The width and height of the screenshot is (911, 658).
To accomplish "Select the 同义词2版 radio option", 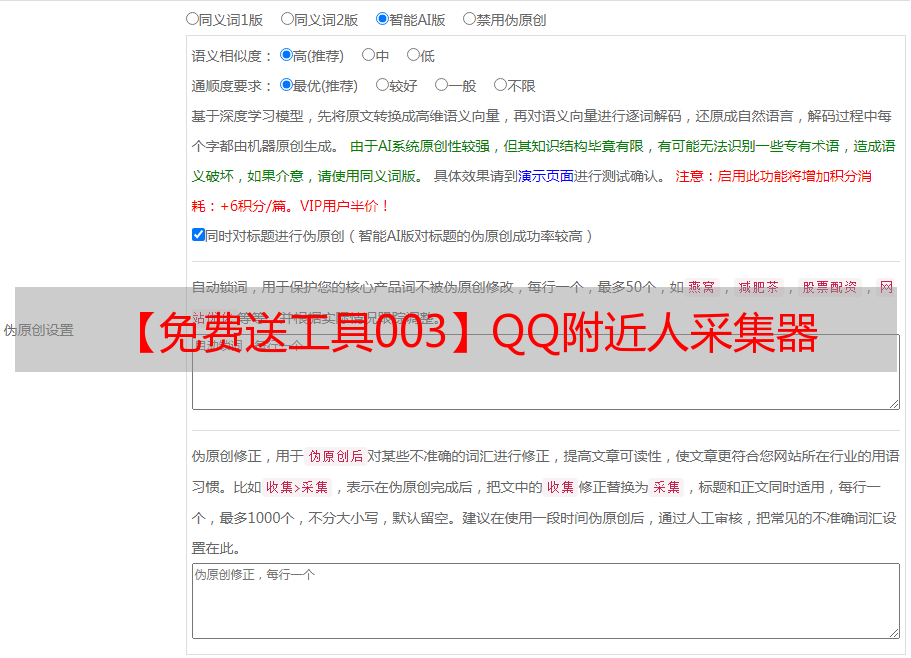I will pyautogui.click(x=287, y=19).
